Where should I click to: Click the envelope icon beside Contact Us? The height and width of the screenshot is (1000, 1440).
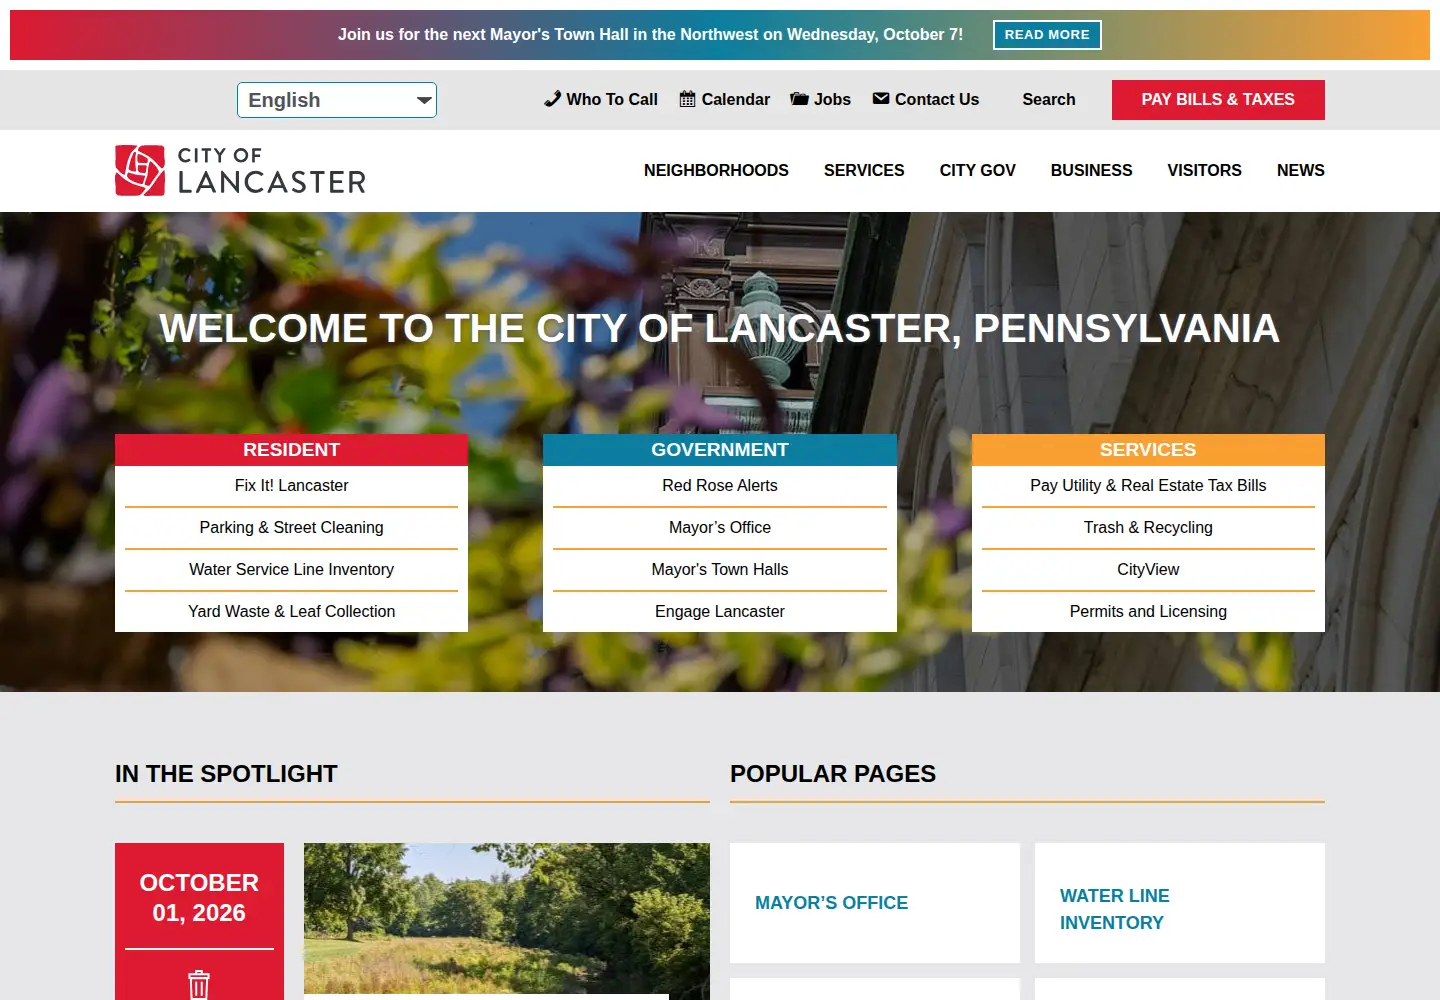[881, 98]
